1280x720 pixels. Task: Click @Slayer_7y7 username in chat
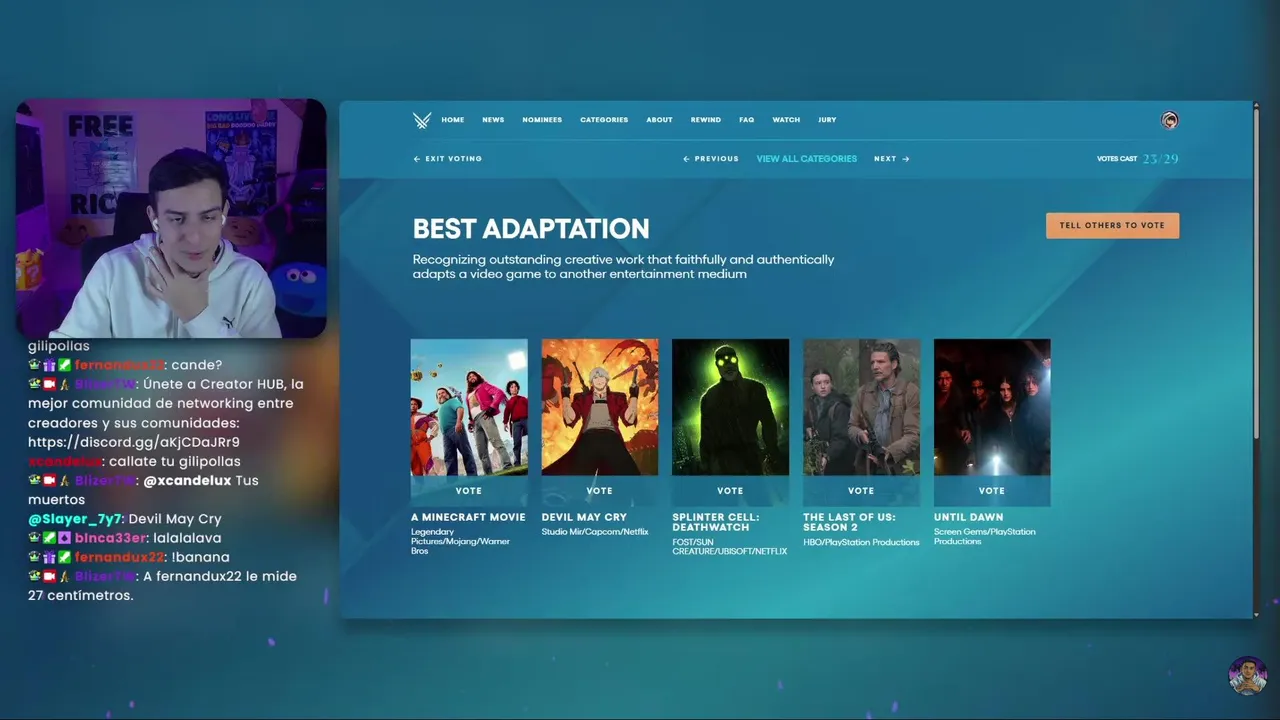coord(74,519)
